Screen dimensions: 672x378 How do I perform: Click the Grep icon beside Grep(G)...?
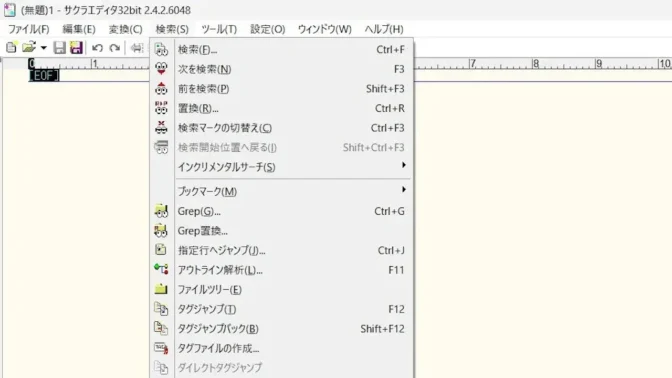pos(161,211)
